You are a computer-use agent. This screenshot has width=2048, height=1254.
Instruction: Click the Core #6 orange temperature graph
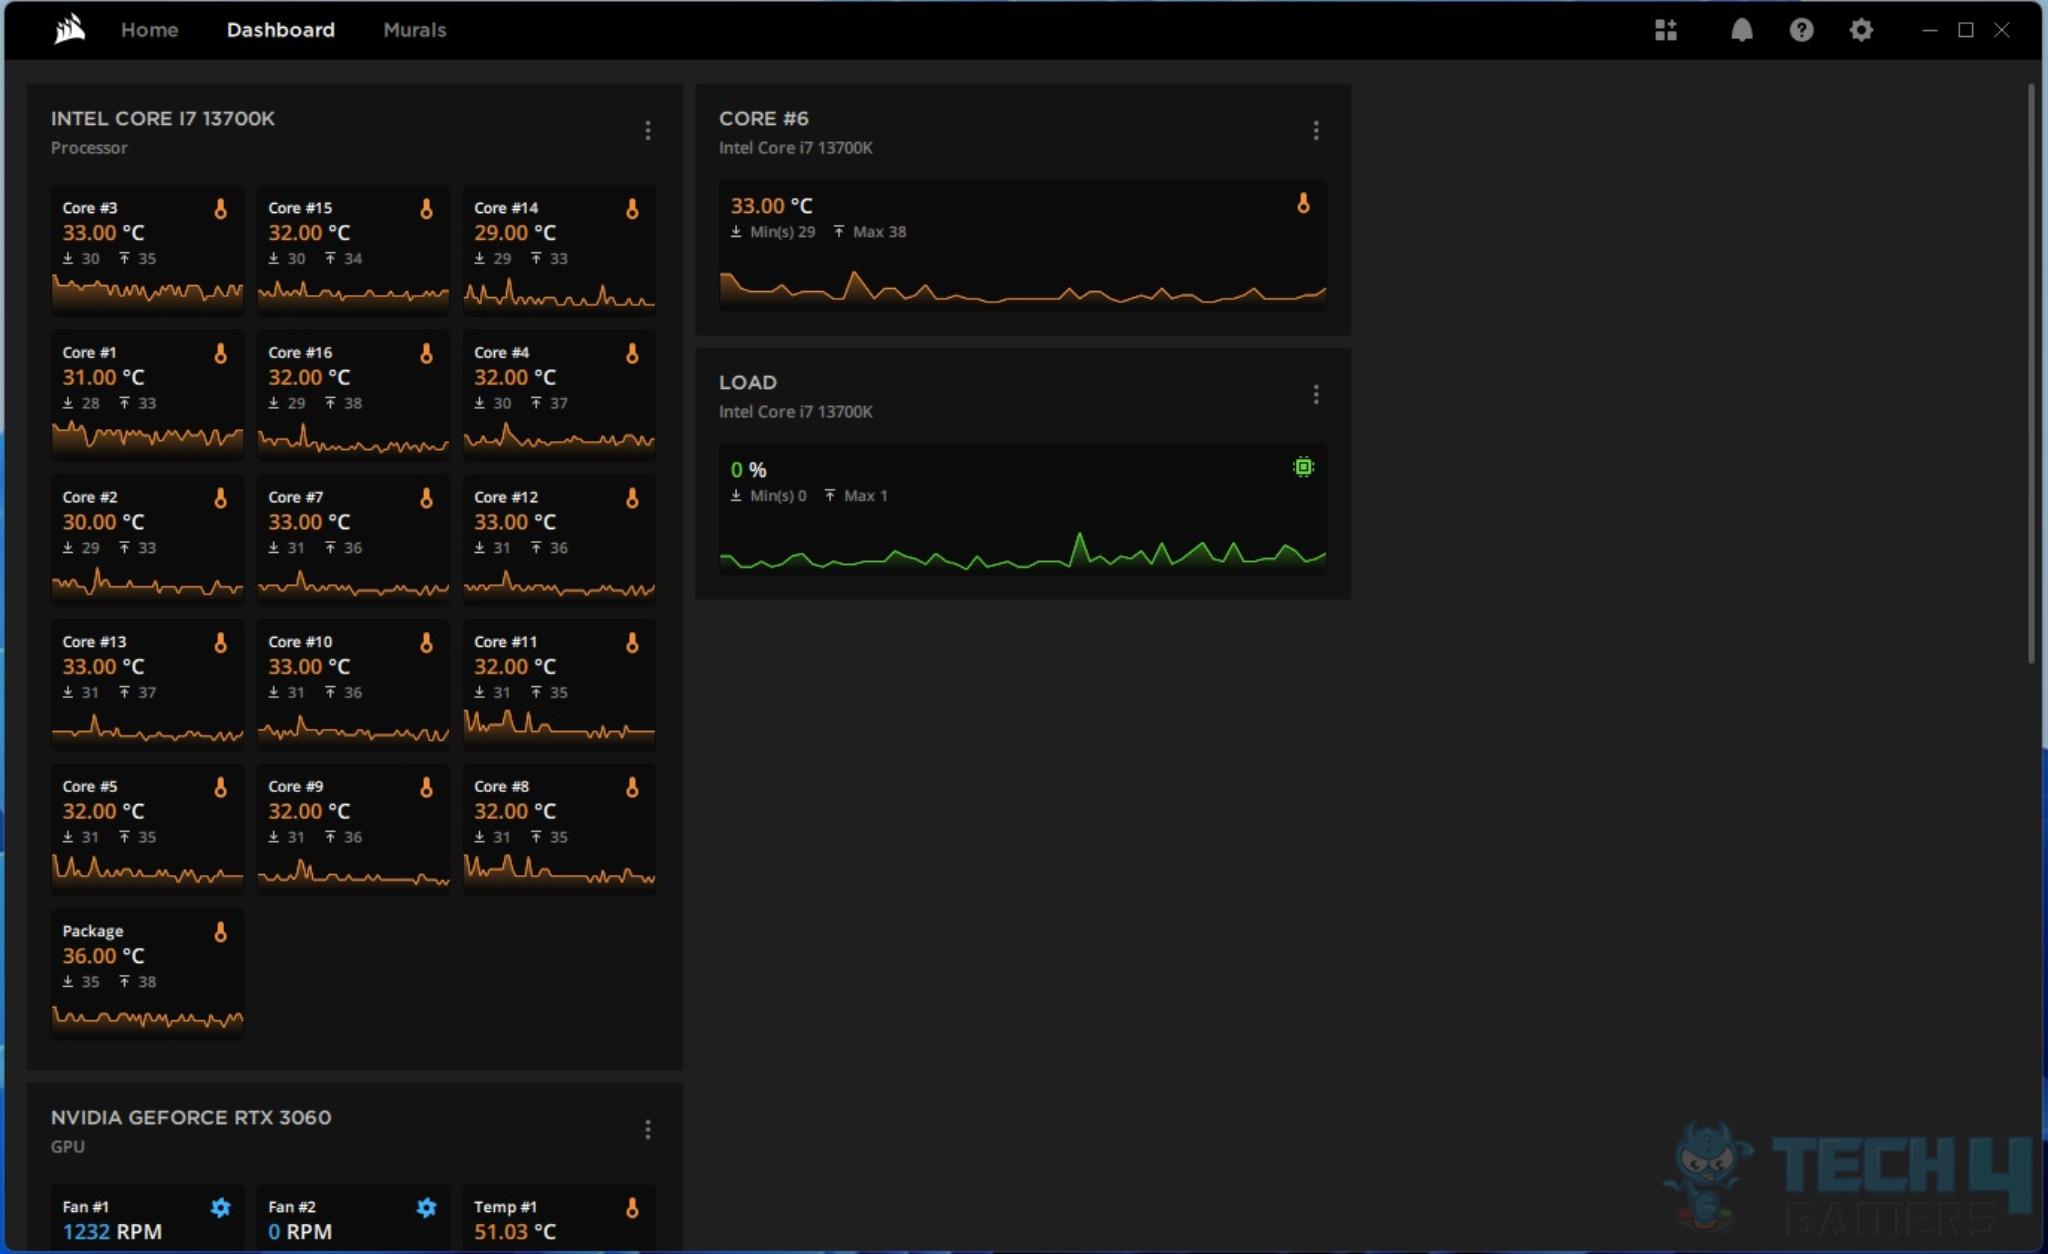pyautogui.click(x=1023, y=288)
